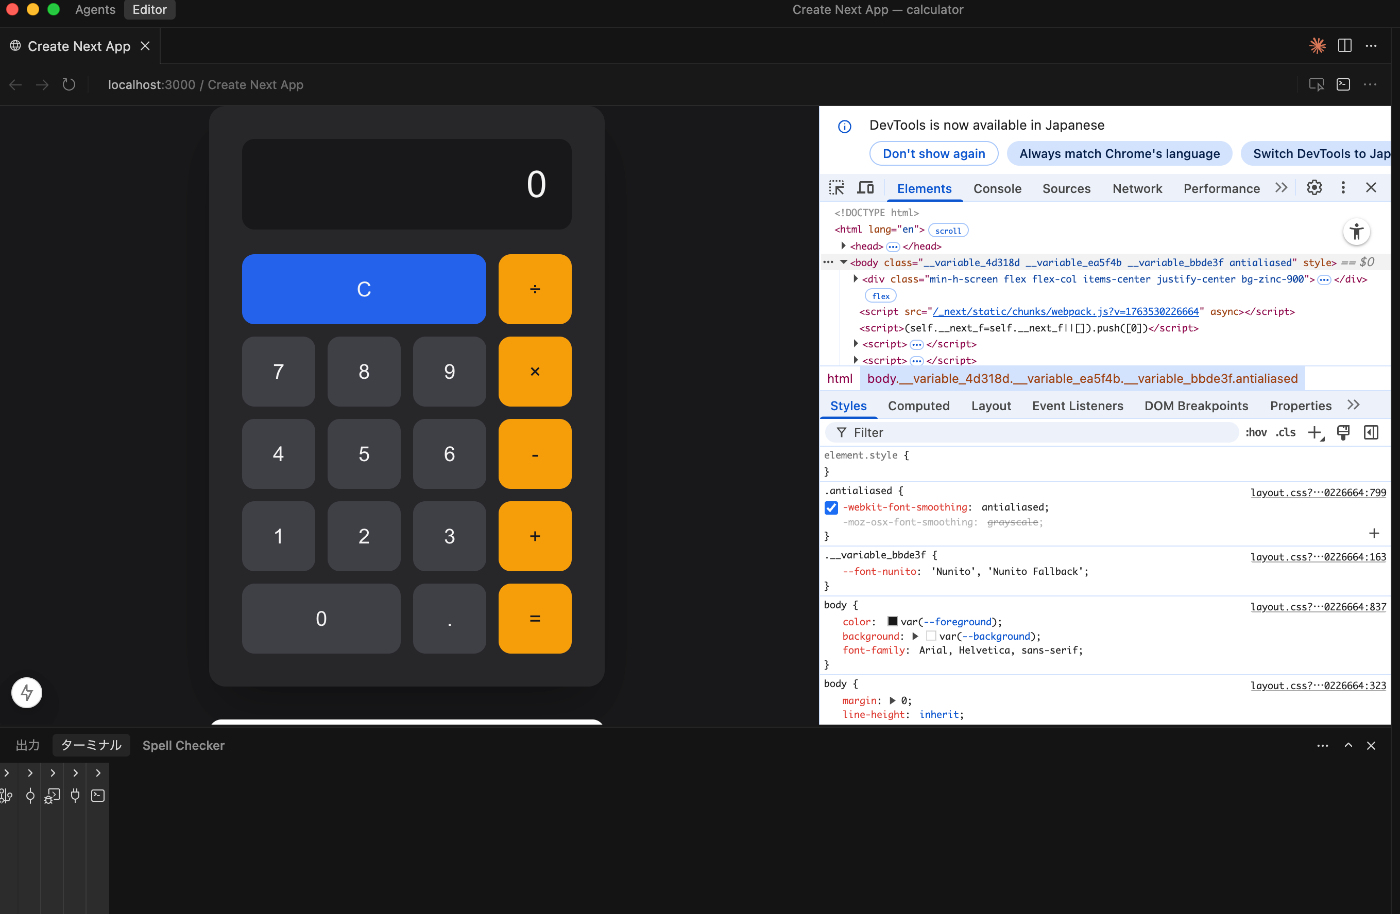
Task: Click the orange starburst icon in tab bar
Action: click(x=1318, y=46)
